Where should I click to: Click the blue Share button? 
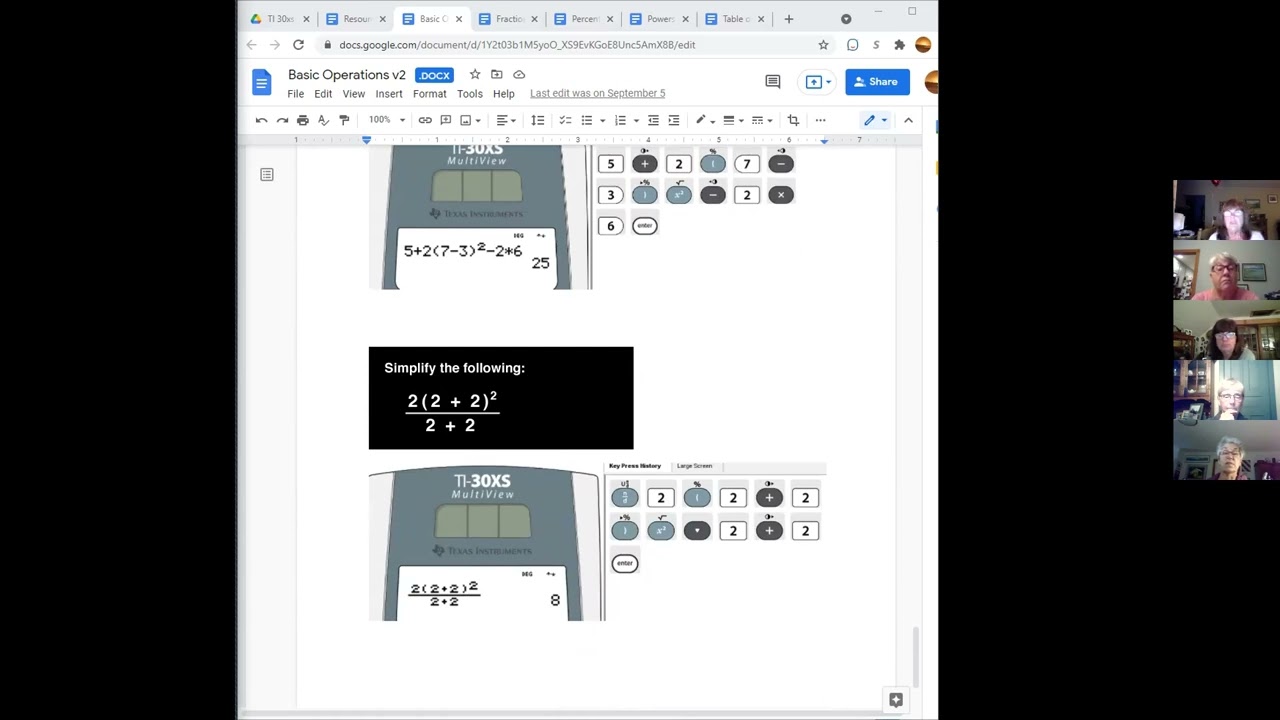pos(877,82)
